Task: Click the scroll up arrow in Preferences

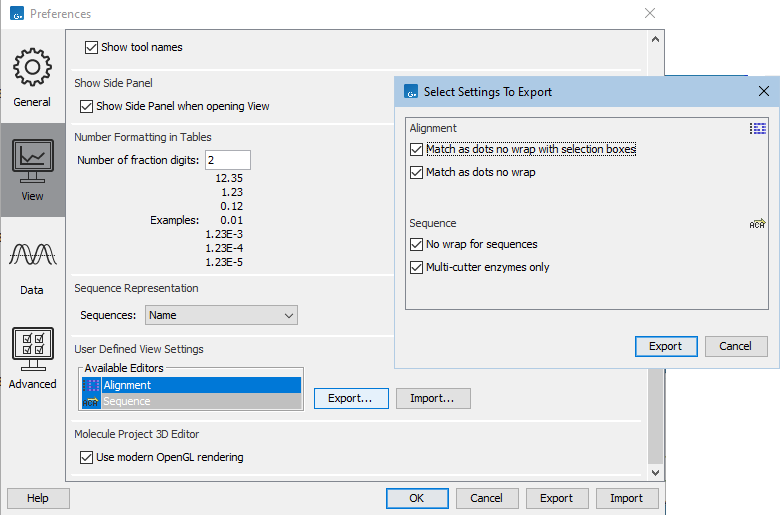Action: [x=656, y=39]
